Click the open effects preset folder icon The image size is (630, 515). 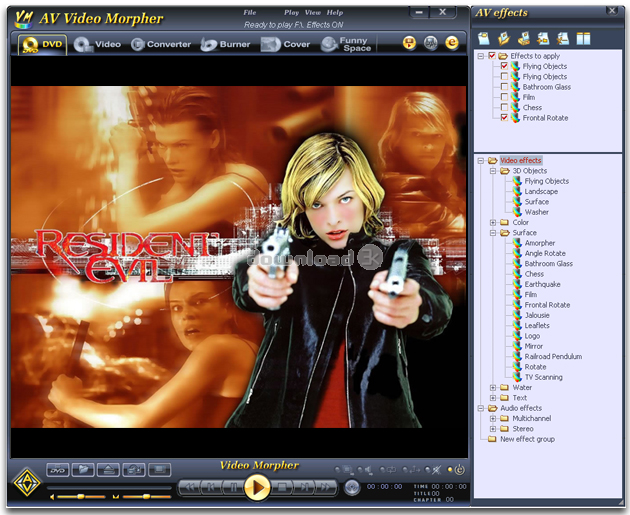tap(503, 39)
